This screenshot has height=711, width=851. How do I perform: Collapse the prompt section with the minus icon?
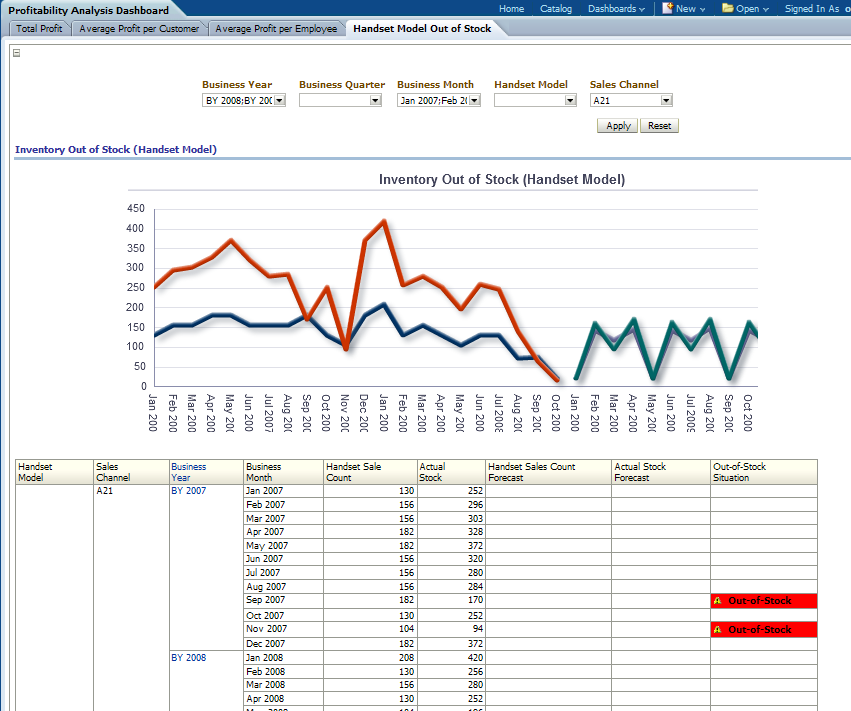(x=16, y=53)
